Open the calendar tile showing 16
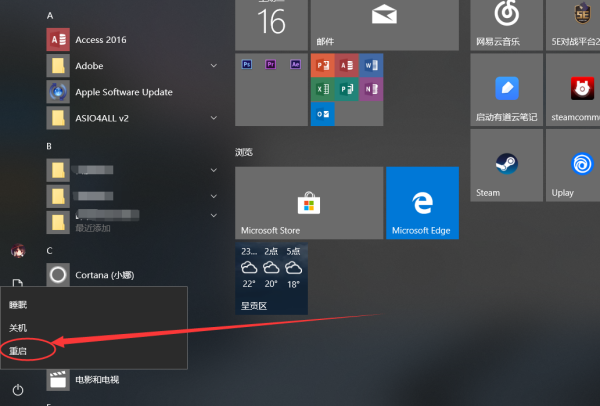Image resolution: width=600 pixels, height=406 pixels. click(x=270, y=22)
